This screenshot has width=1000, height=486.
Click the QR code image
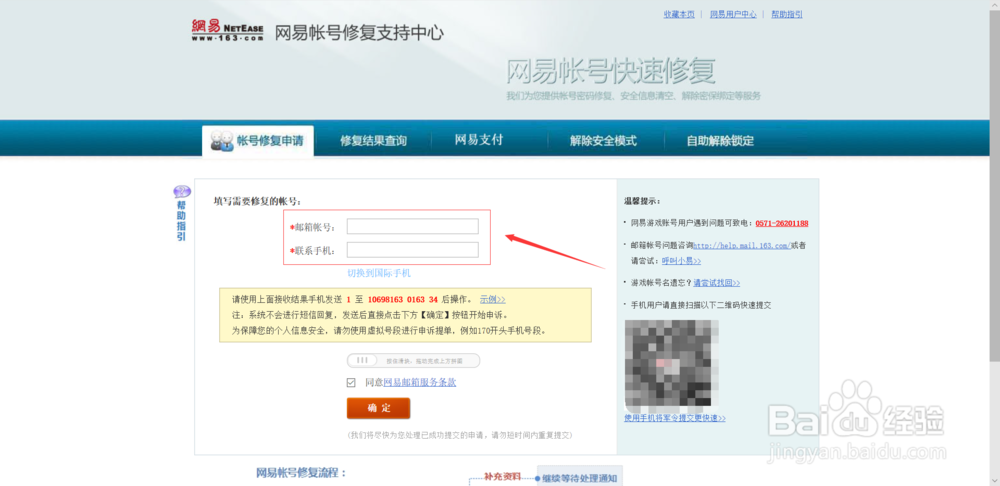tap(672, 365)
